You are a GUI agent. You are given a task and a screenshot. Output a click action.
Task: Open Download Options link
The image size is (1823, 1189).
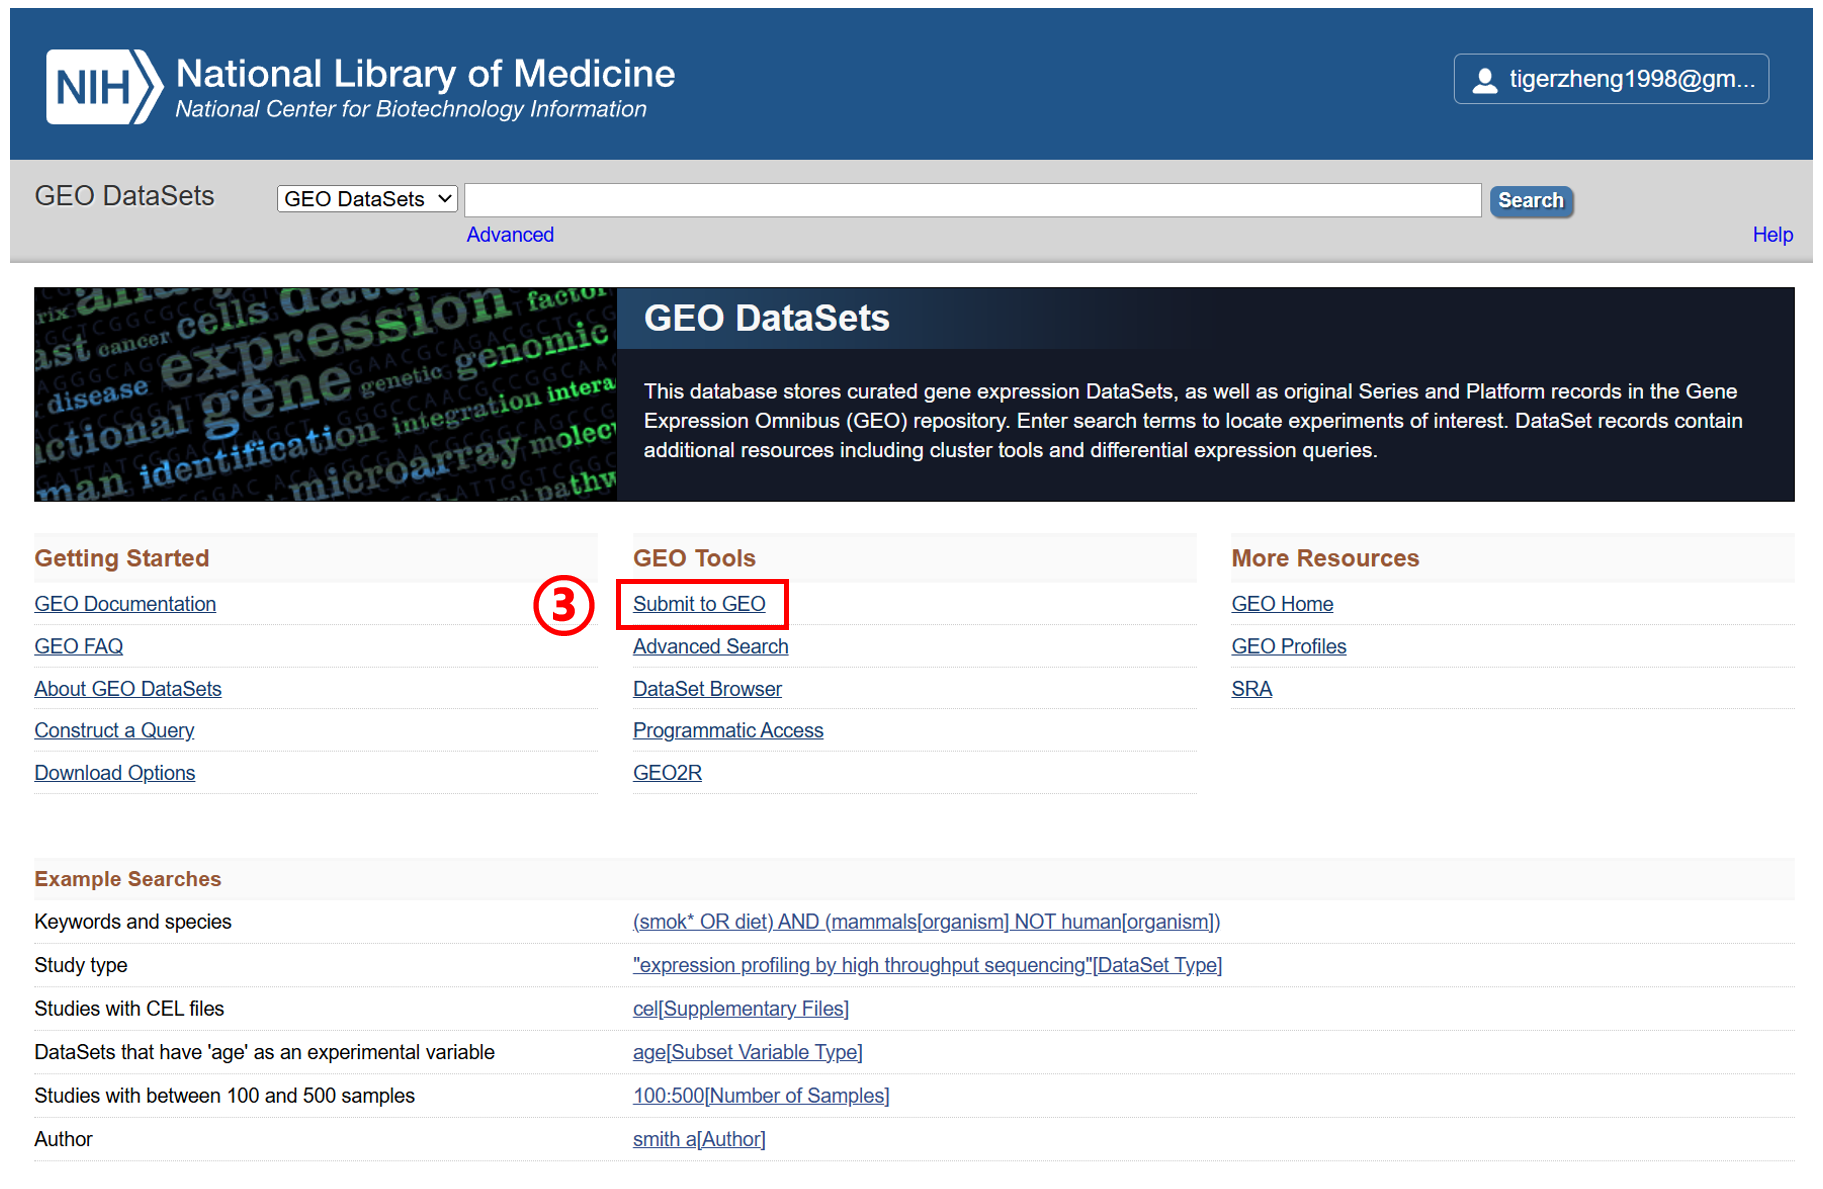coord(115,773)
